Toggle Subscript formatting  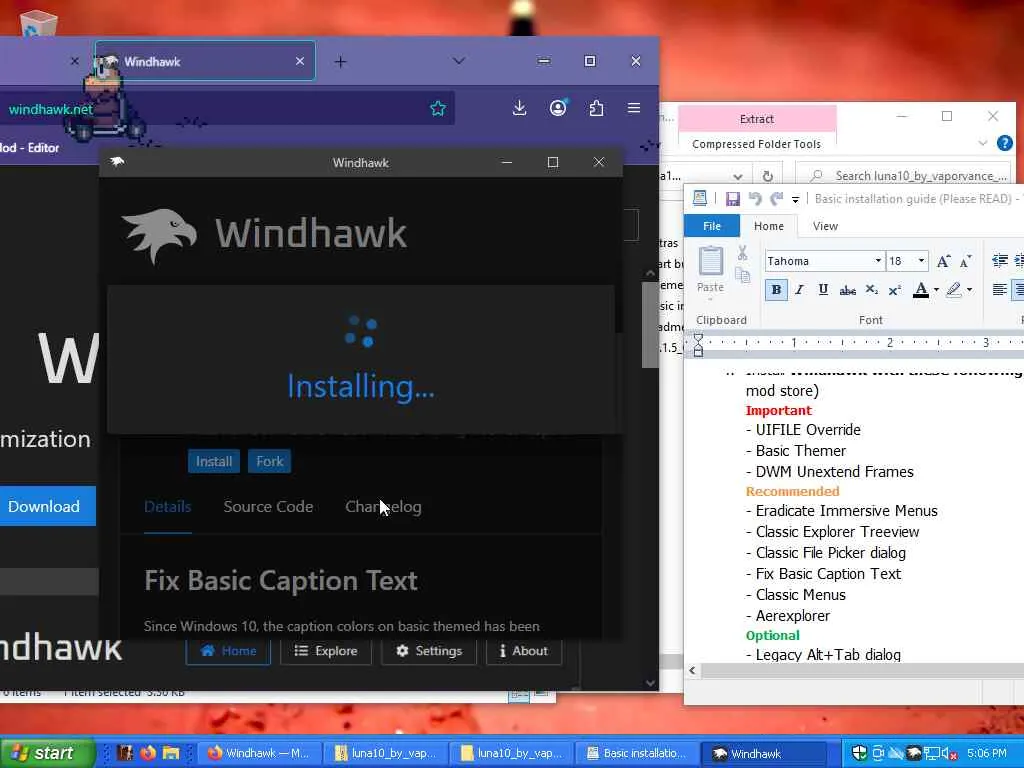[x=871, y=290]
